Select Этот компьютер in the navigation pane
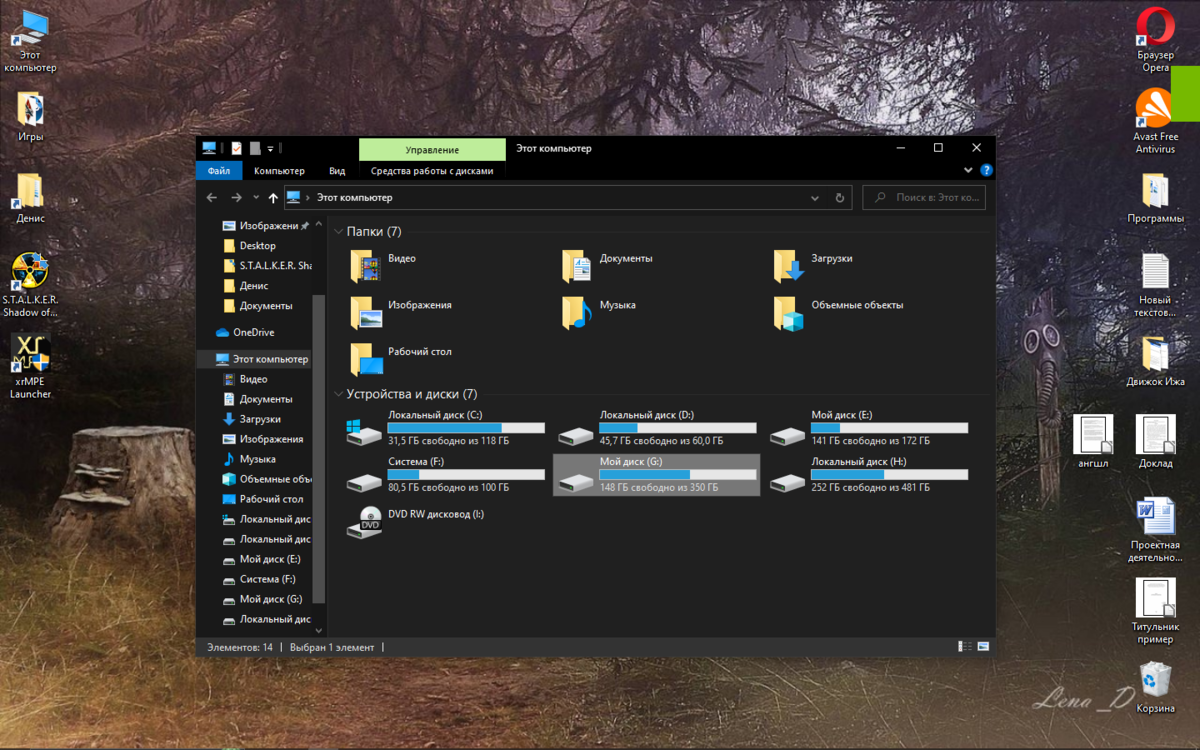 click(263, 359)
